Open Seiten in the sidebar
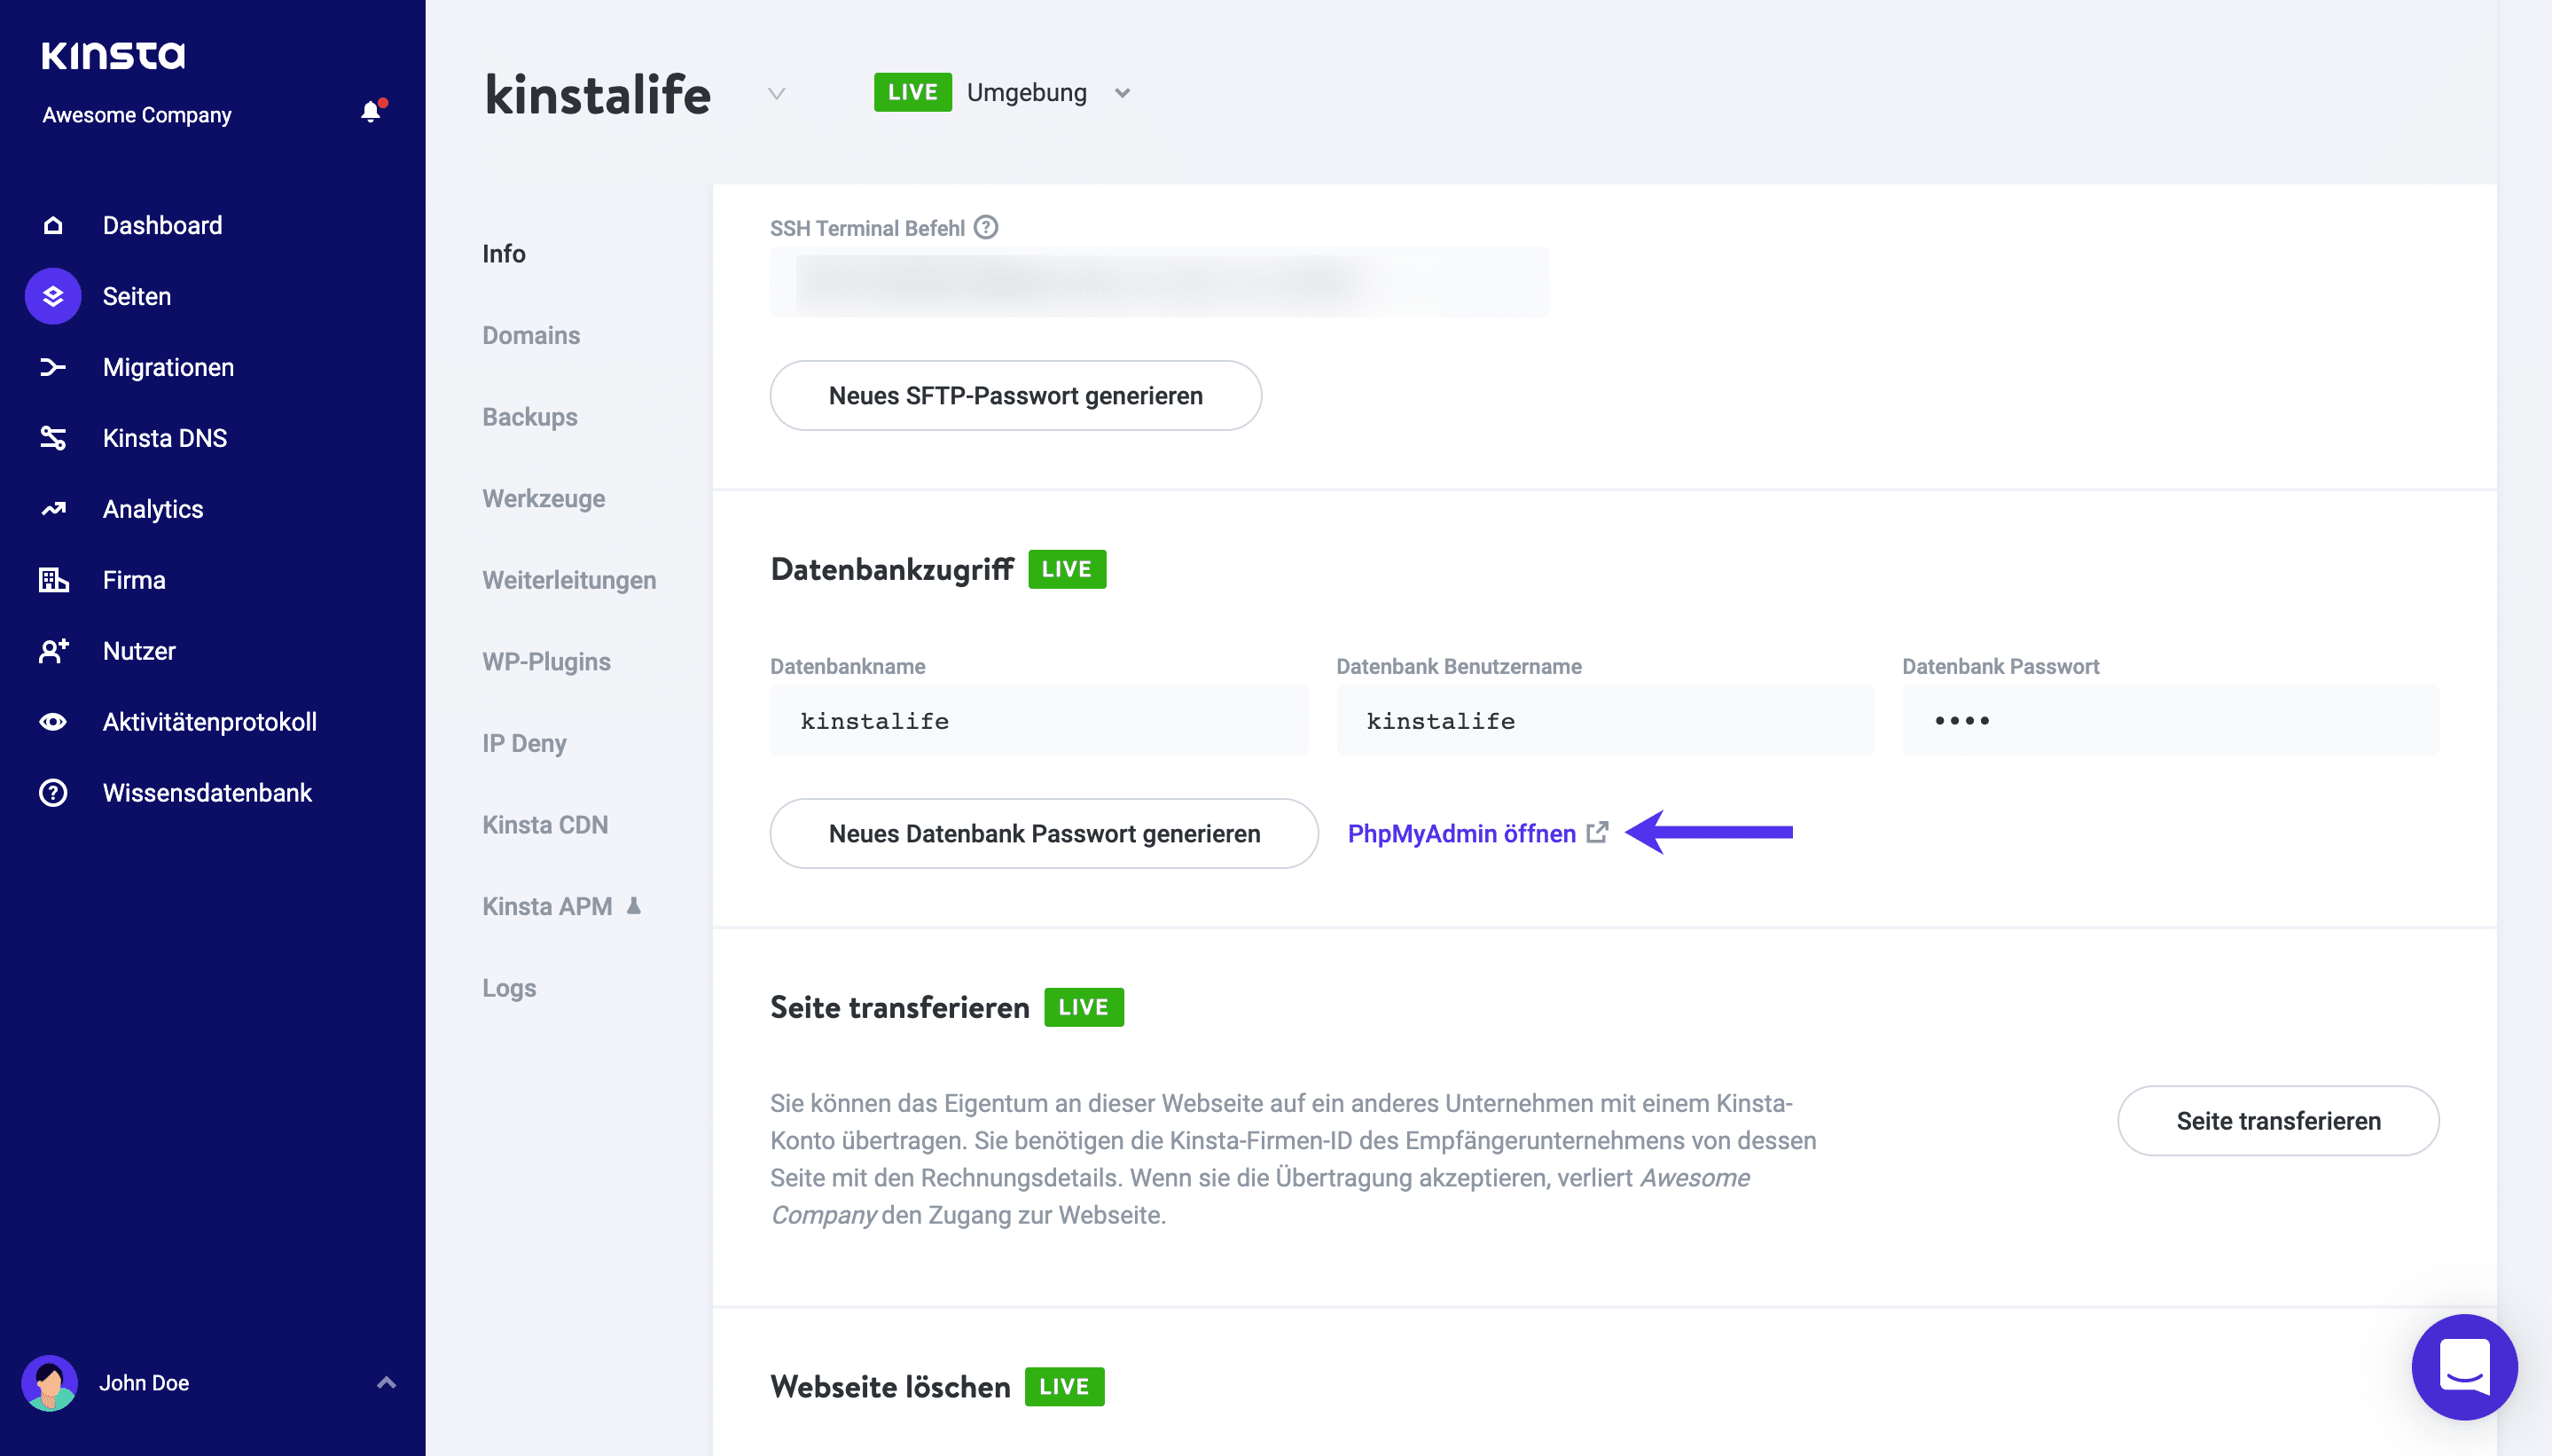 pos(137,296)
